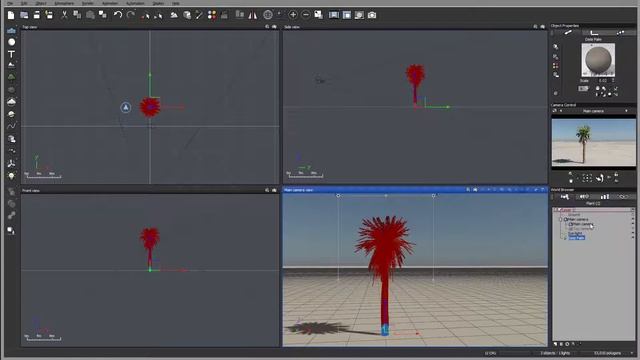Click the Paste icon in top toolbar

[x=90, y=15]
